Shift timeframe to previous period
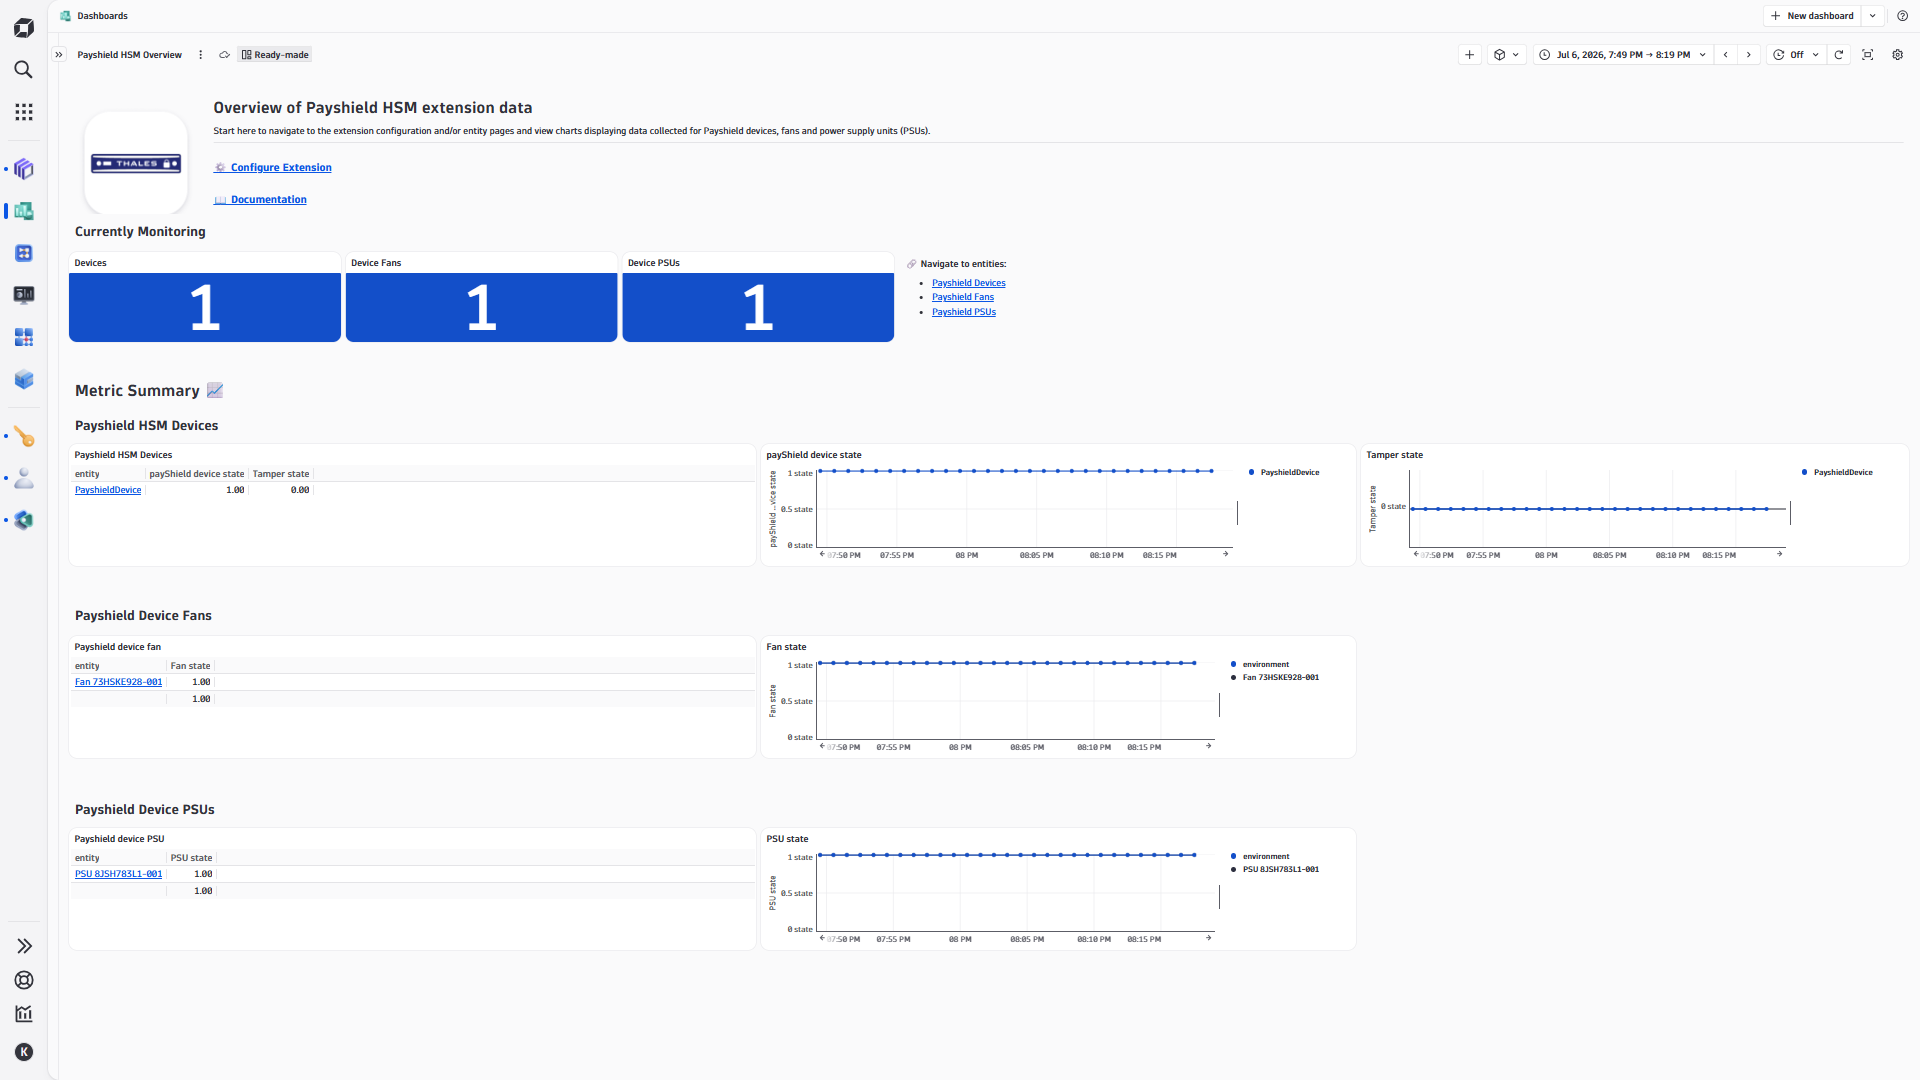 click(1726, 55)
